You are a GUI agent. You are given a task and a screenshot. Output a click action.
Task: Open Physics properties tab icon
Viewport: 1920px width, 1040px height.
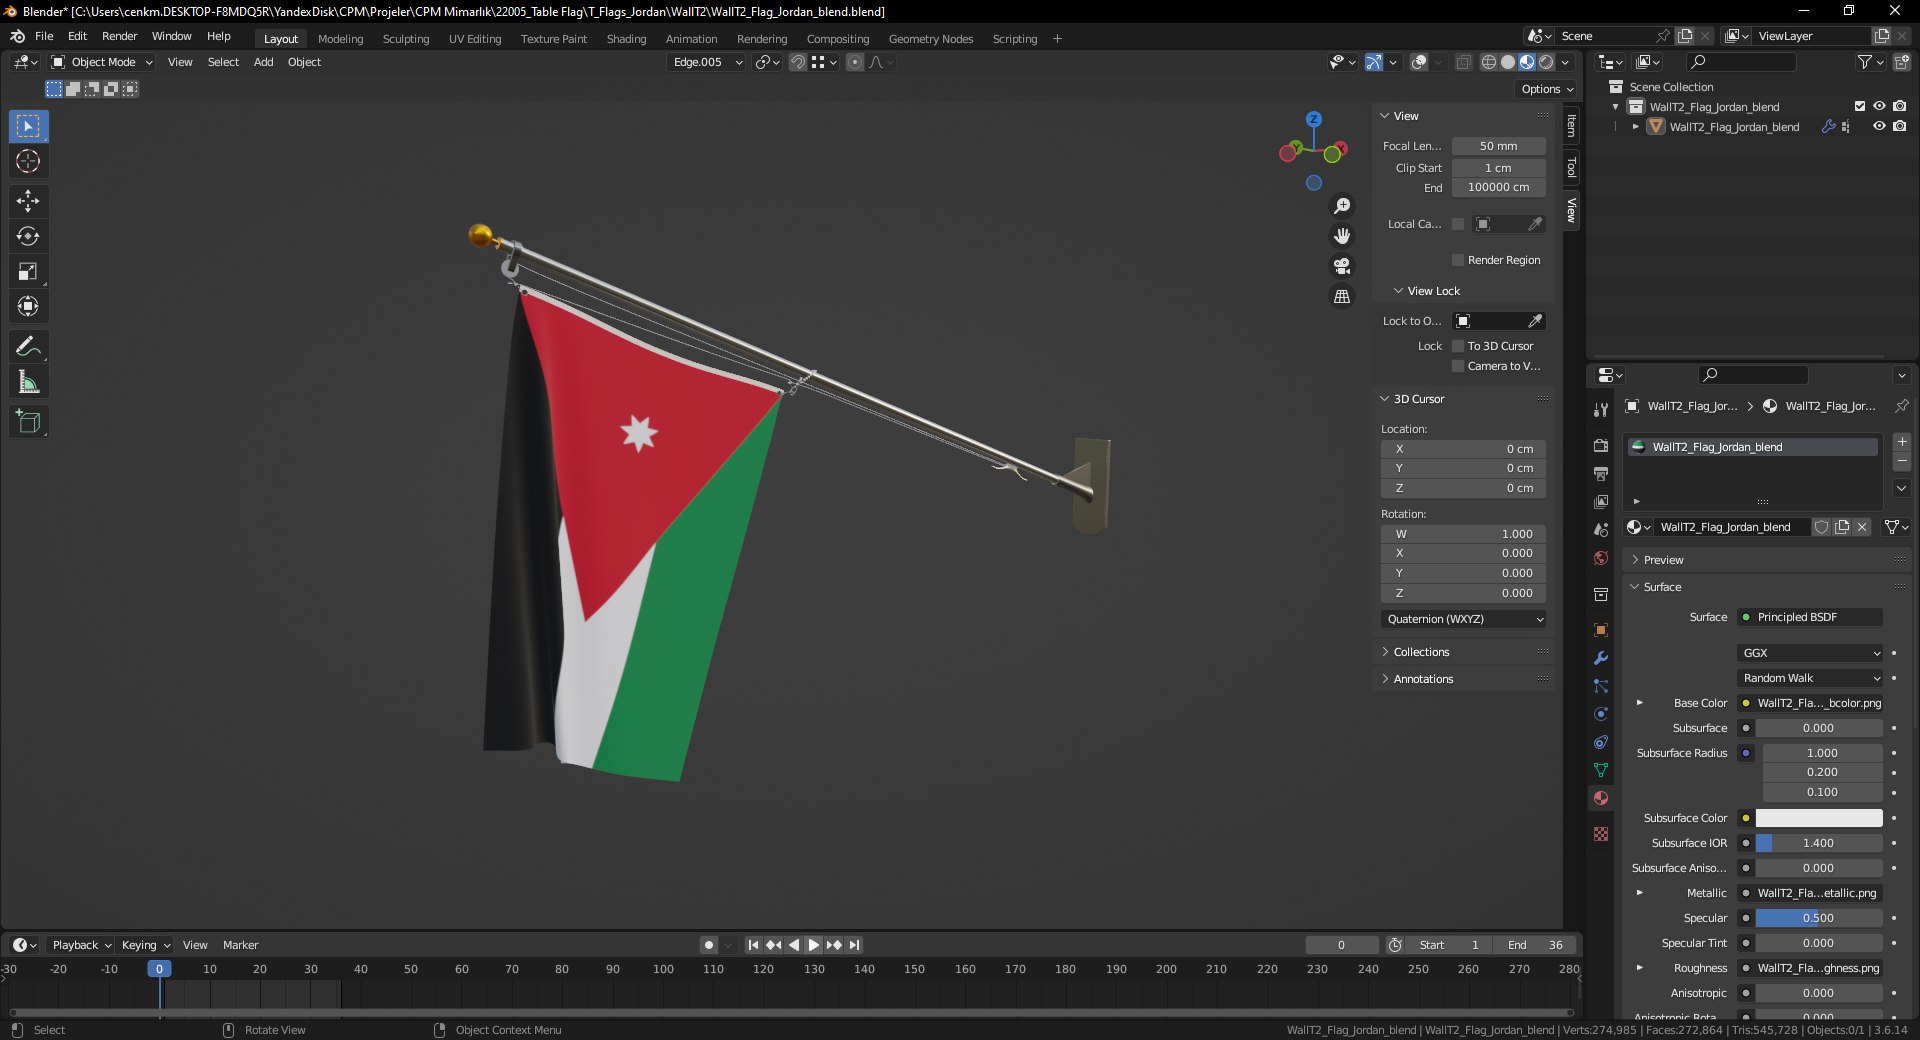(x=1601, y=714)
